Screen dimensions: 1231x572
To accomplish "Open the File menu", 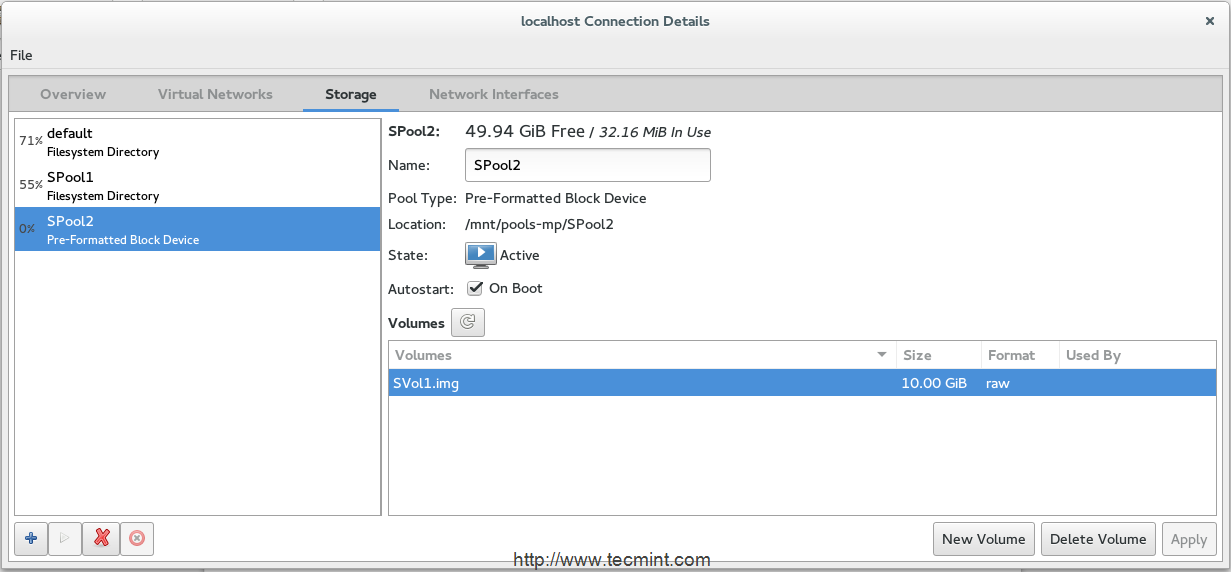I will tap(21, 55).
